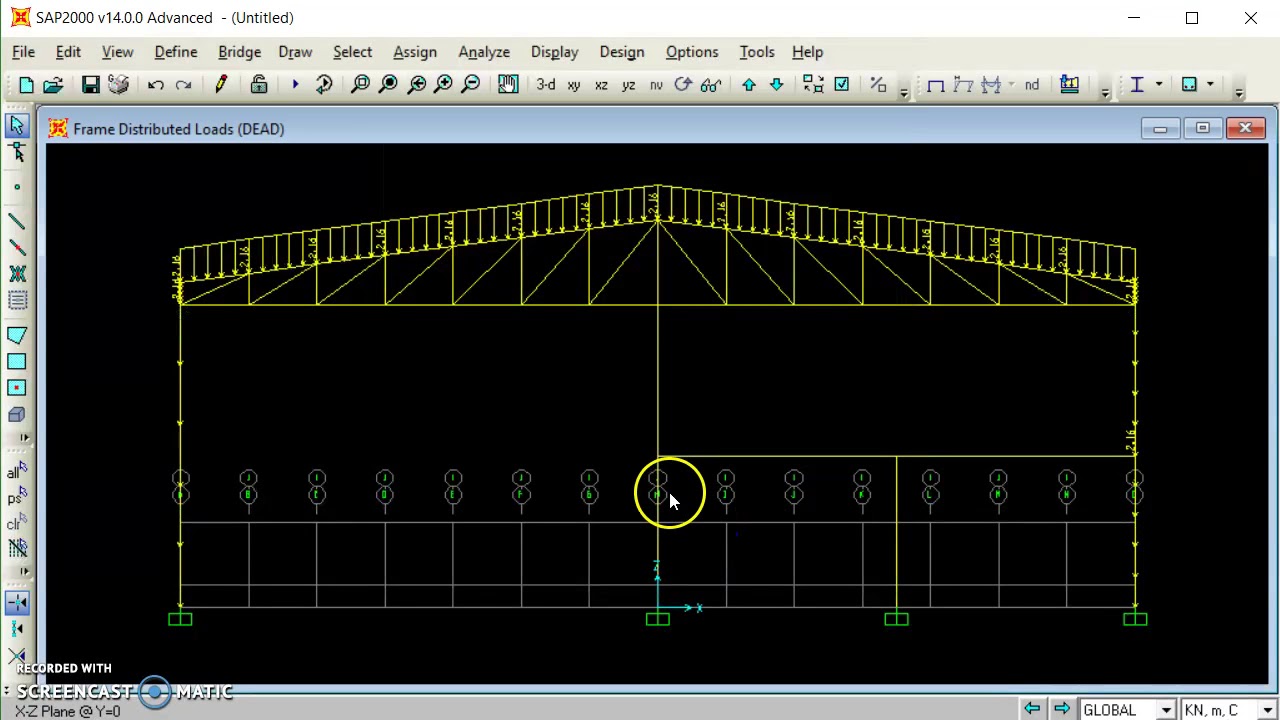Screen dimensions: 1280x720
Task: Move up in list with up arrow
Action: [x=748, y=85]
